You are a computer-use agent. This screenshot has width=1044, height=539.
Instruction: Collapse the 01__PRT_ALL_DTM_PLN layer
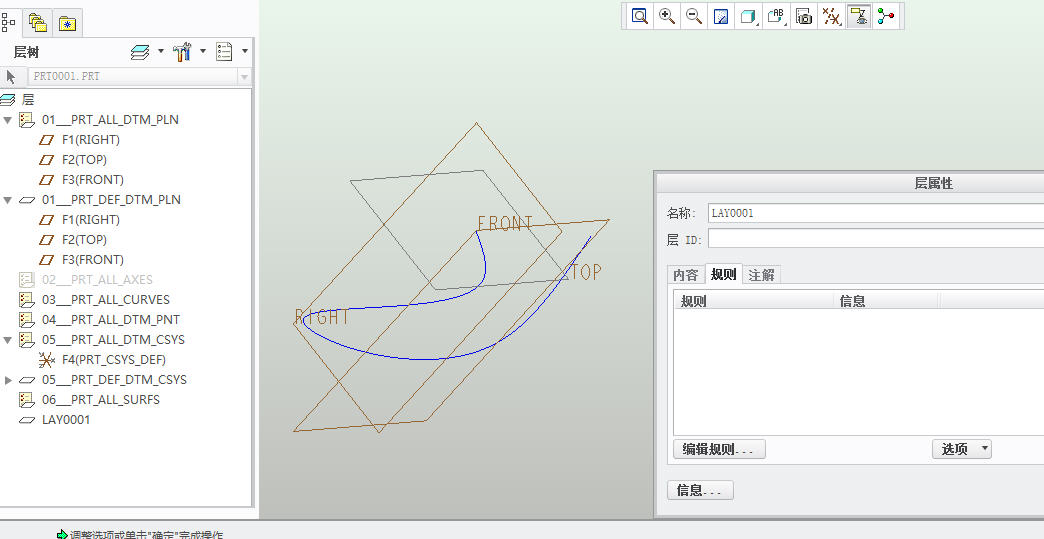(7, 120)
